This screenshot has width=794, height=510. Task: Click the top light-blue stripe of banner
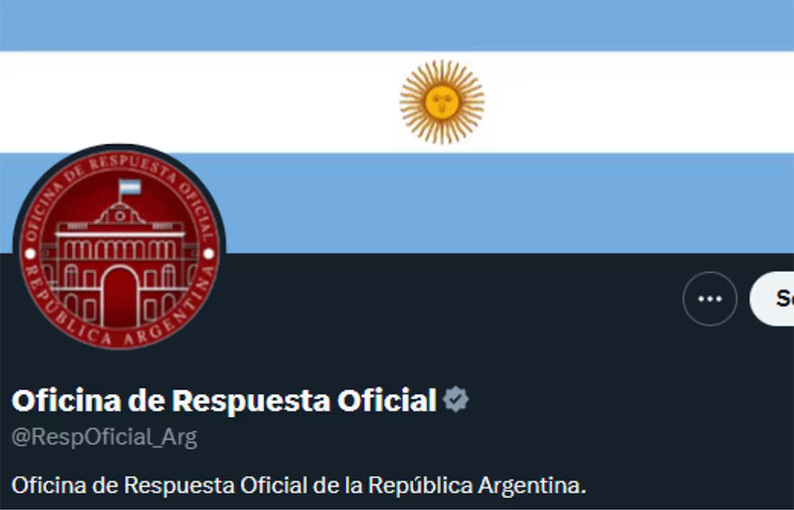[397, 25]
